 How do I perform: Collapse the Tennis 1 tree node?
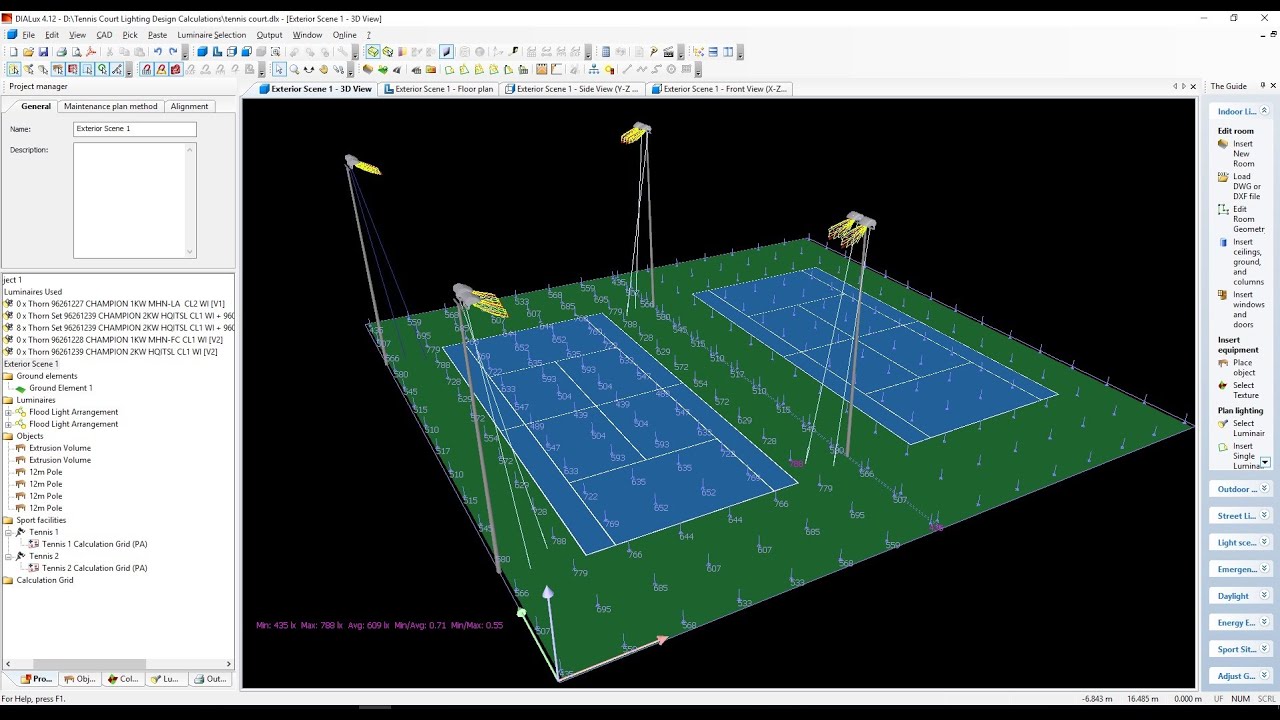(9, 532)
